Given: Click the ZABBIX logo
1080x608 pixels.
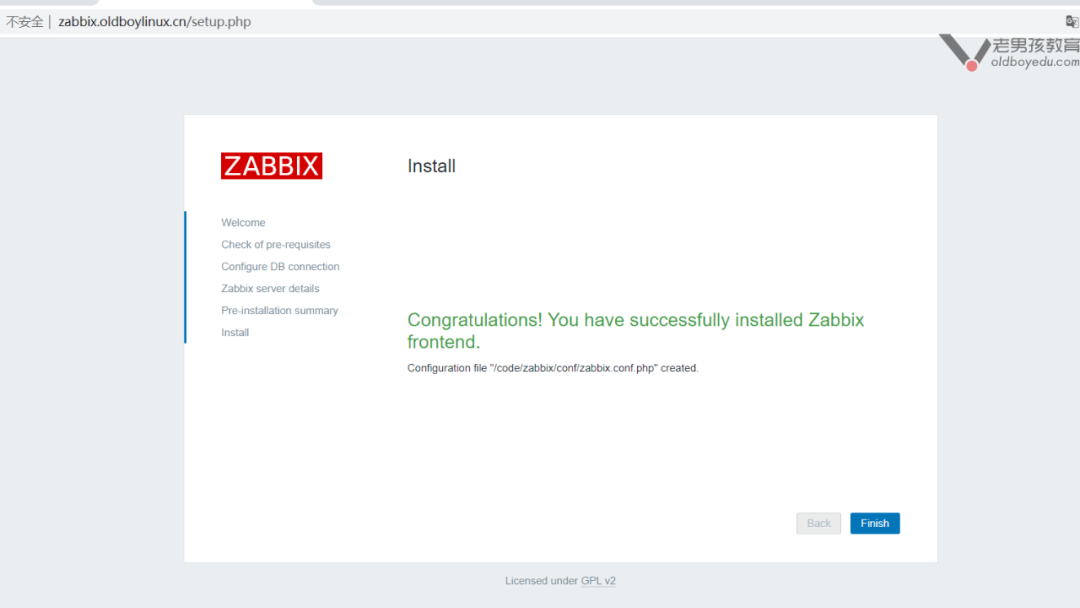Looking at the screenshot, I should pyautogui.click(x=271, y=166).
